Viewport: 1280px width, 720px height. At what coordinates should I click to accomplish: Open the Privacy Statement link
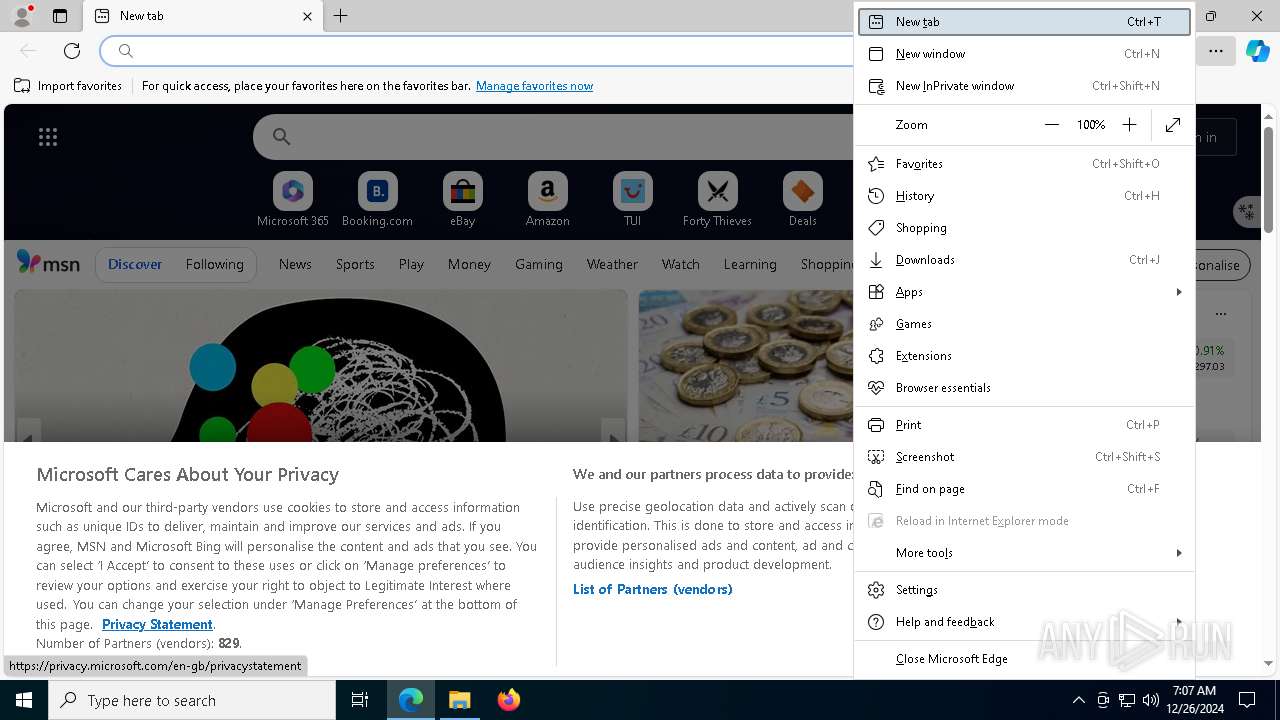click(157, 624)
